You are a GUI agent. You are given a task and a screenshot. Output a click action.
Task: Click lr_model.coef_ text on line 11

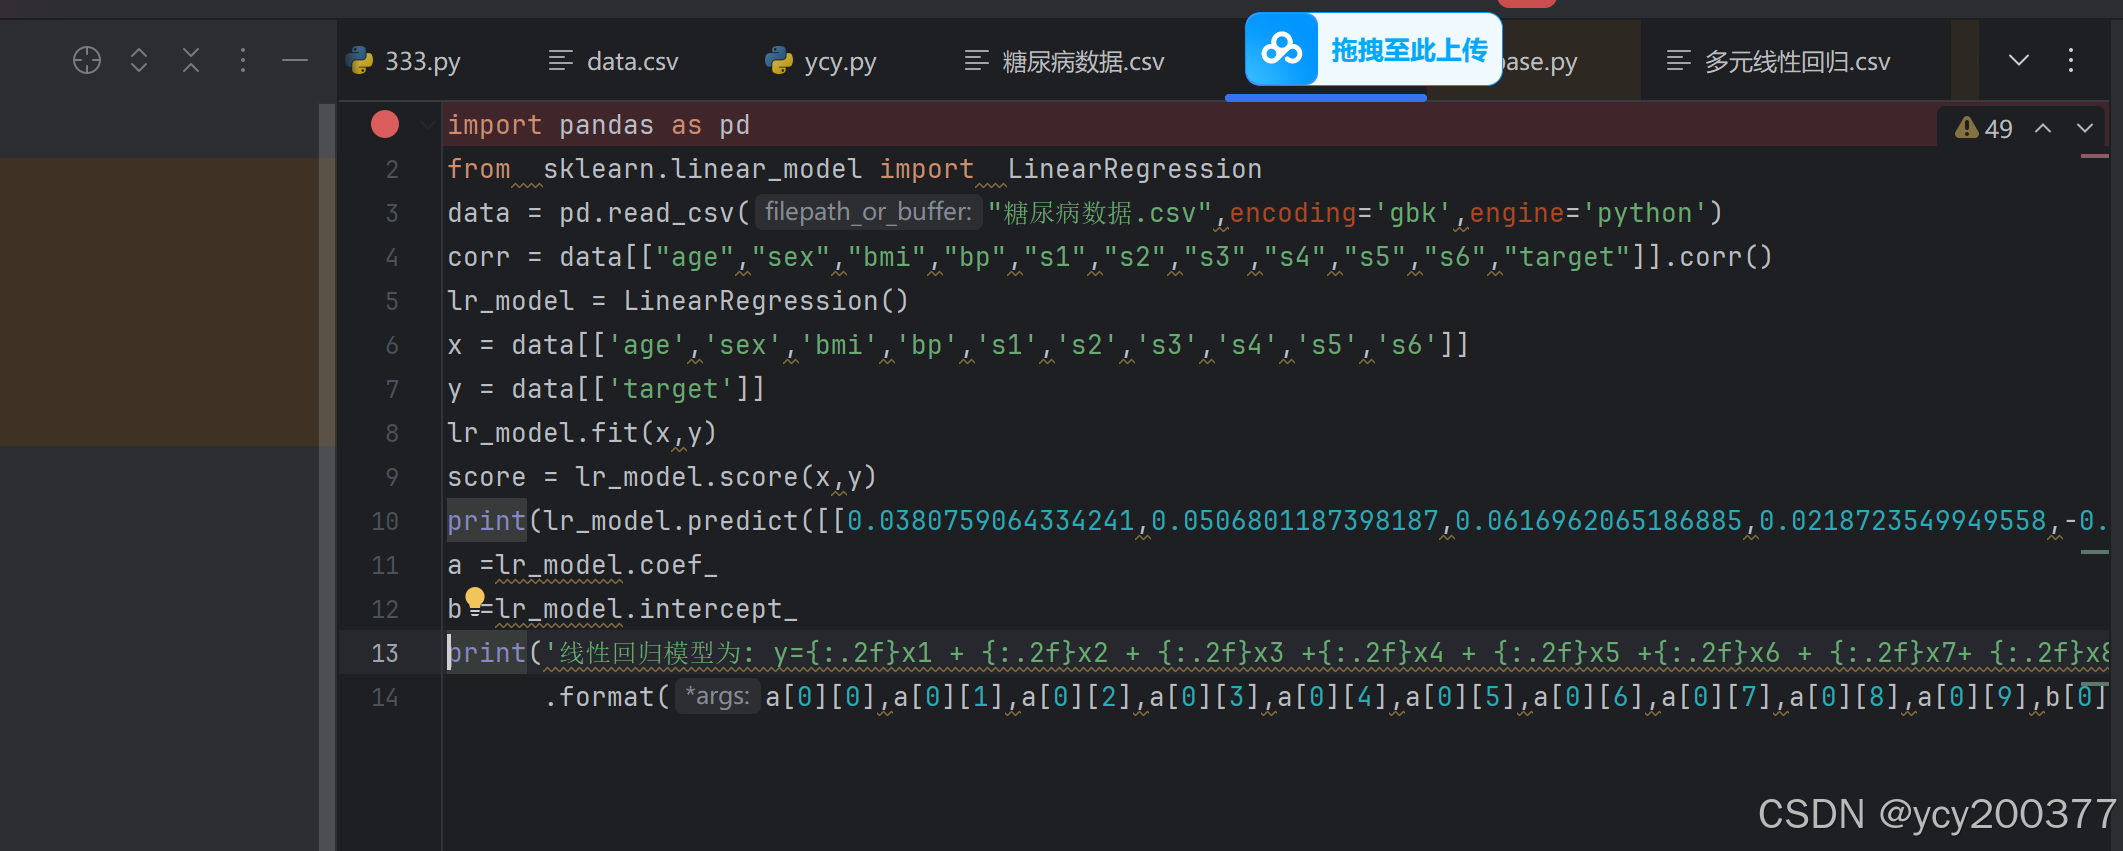607,565
